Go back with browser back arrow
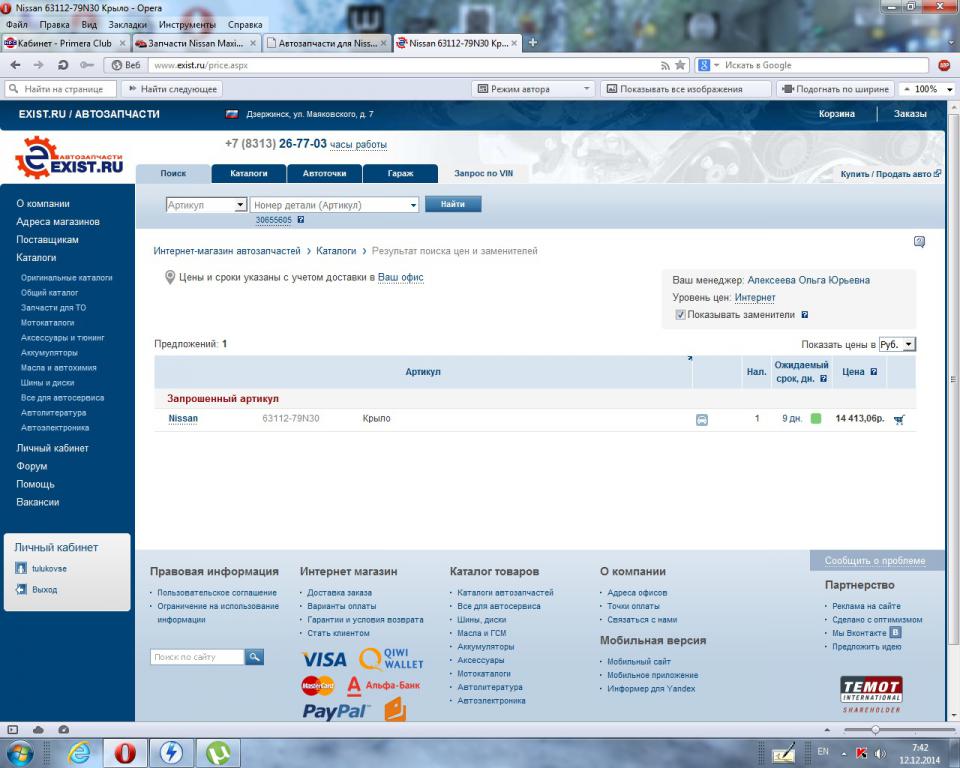The image size is (960, 768). pyautogui.click(x=15, y=65)
